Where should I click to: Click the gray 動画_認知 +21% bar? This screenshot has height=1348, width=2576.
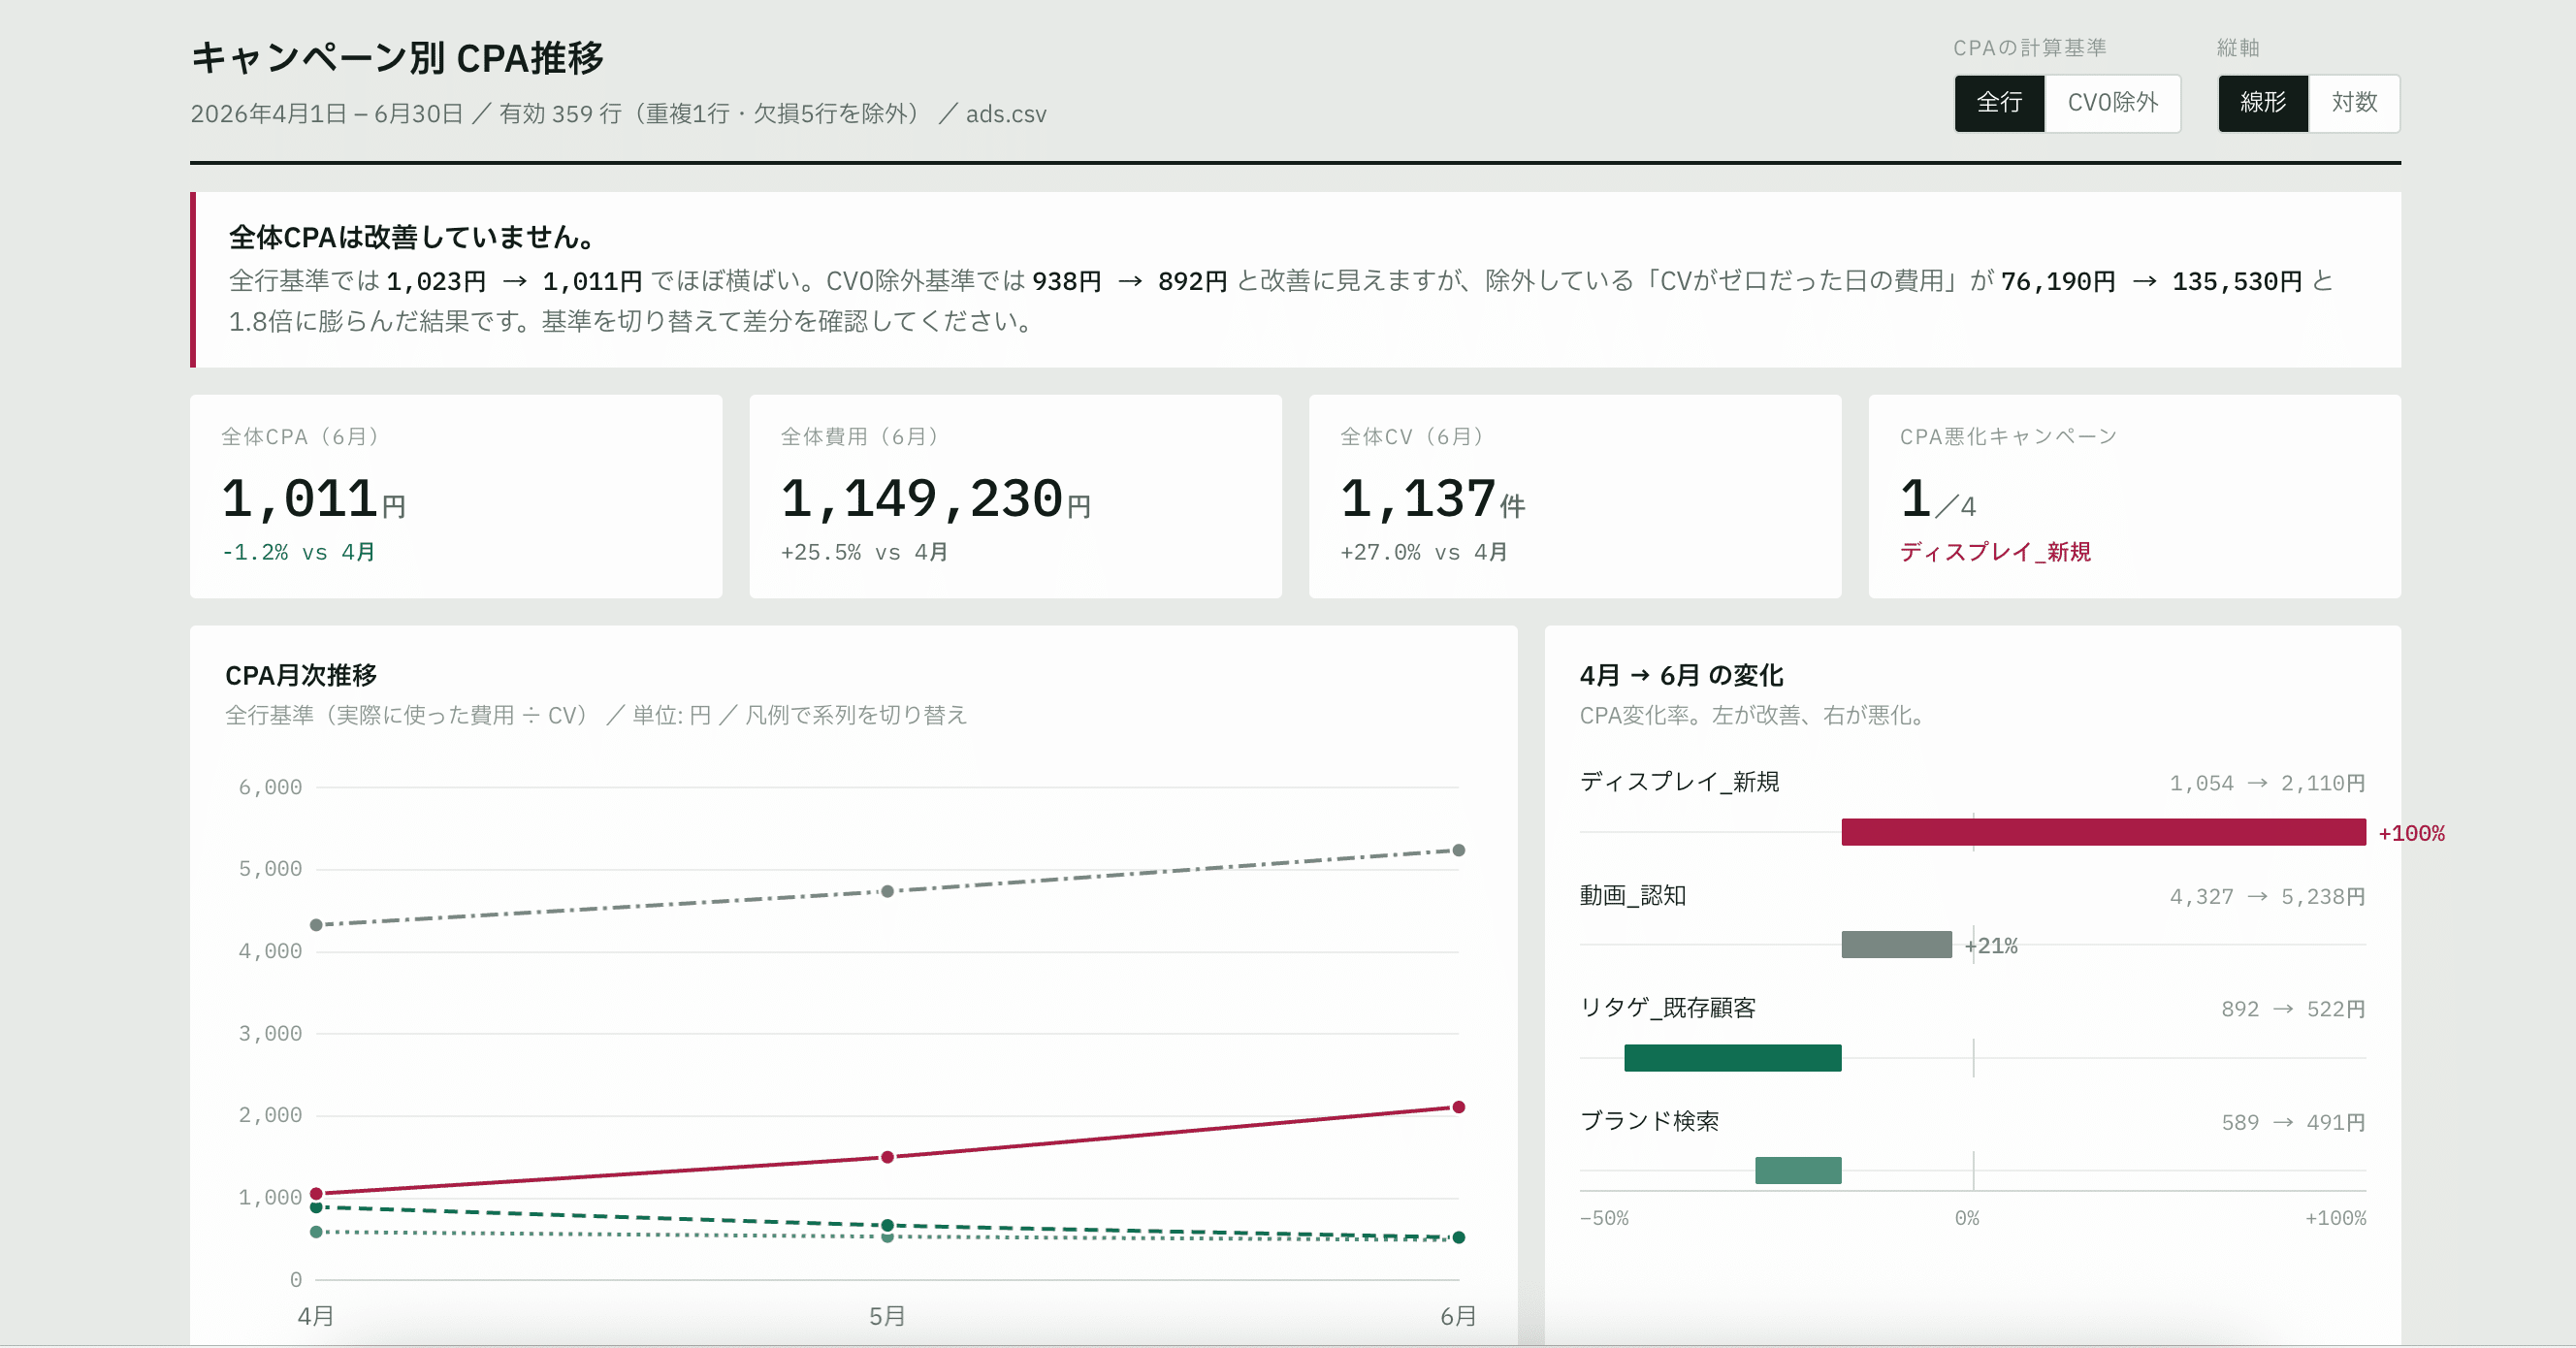click(x=1896, y=945)
